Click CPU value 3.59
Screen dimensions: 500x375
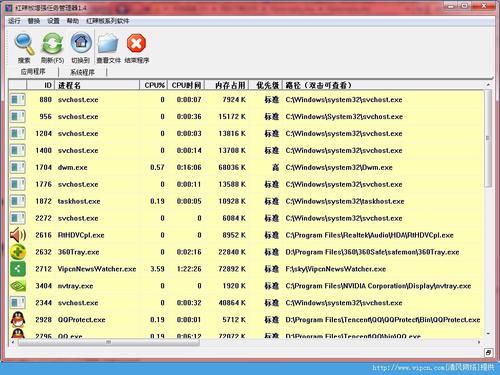click(x=157, y=269)
